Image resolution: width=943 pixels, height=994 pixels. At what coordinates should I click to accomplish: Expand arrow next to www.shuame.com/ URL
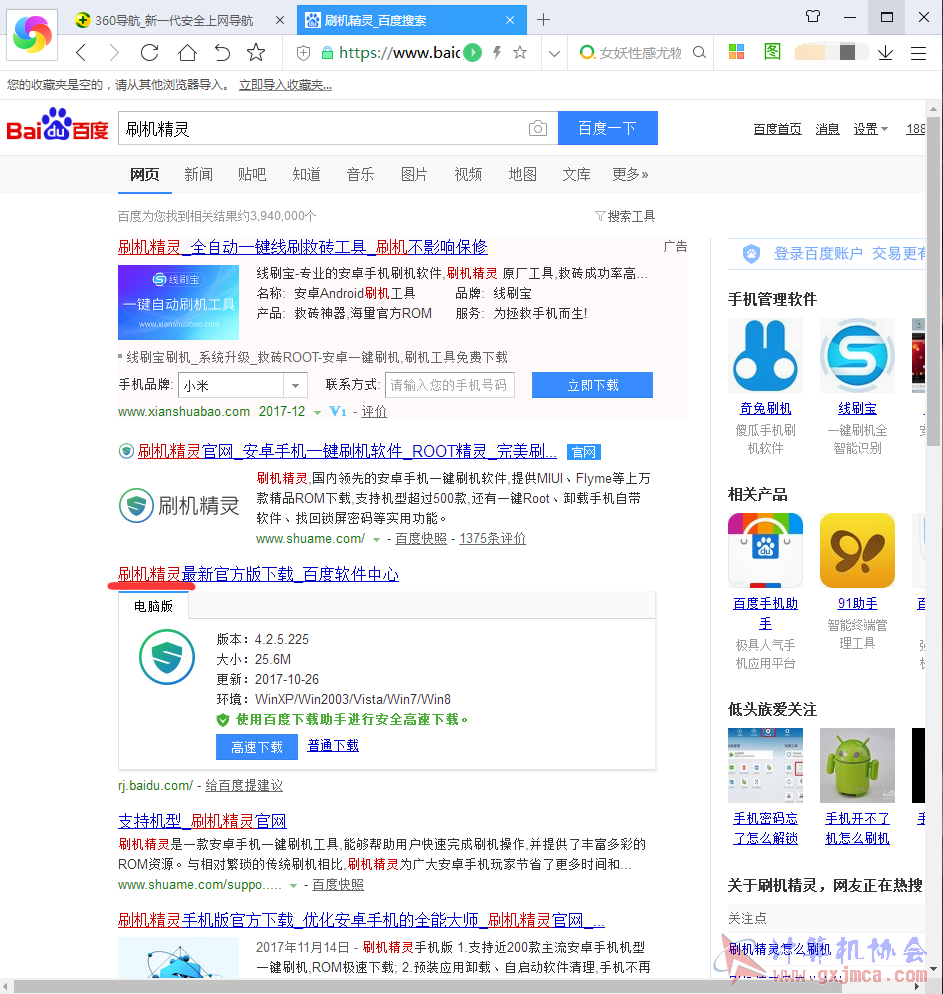[376, 539]
